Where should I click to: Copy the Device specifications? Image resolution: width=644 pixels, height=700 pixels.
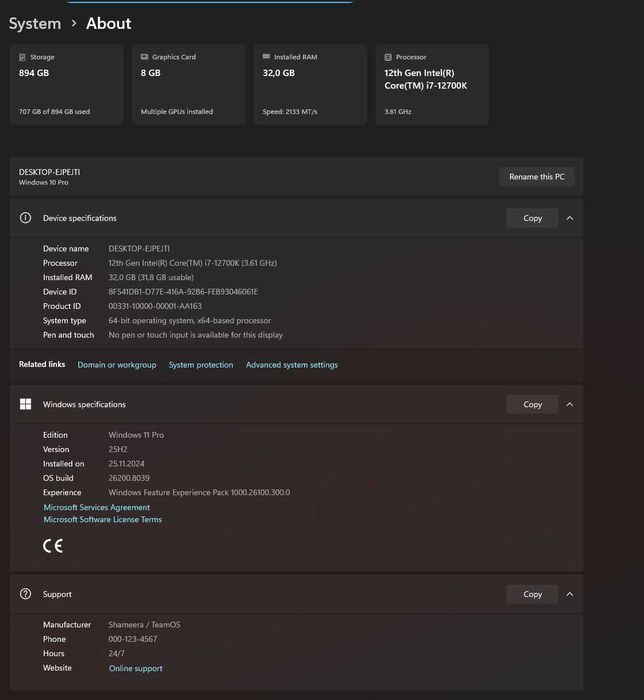(532, 218)
